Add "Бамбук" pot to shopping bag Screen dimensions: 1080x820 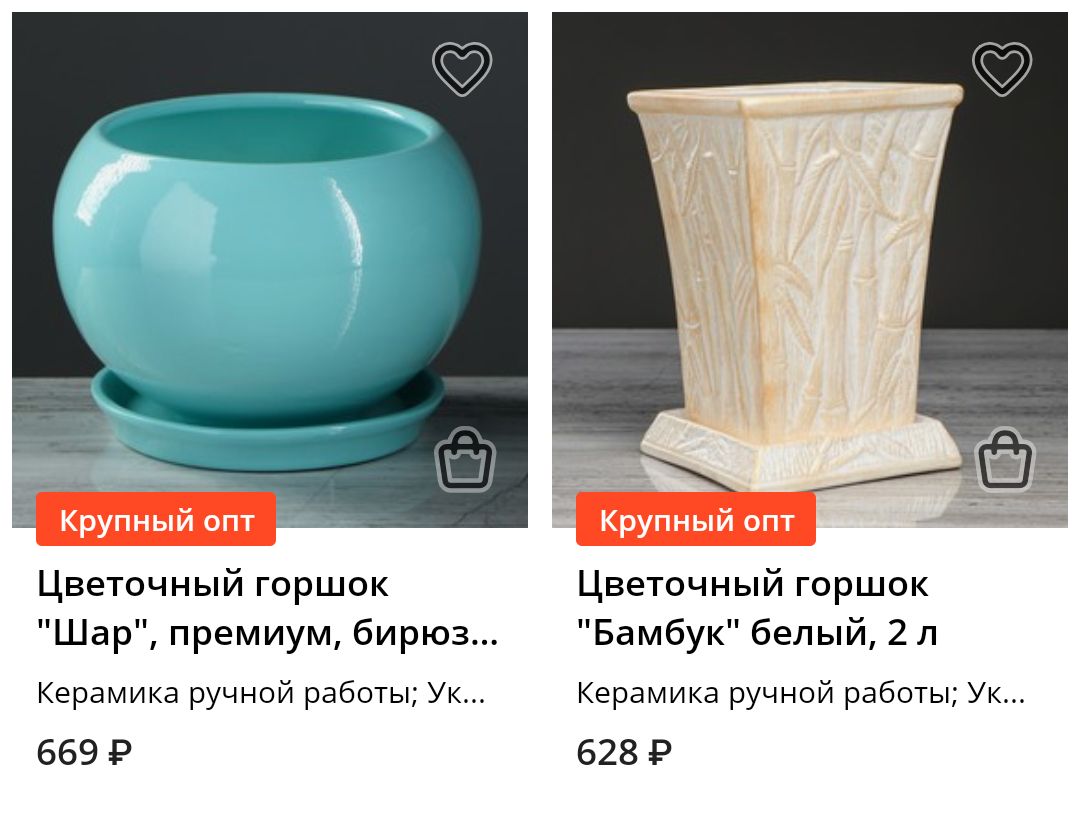1006,460
